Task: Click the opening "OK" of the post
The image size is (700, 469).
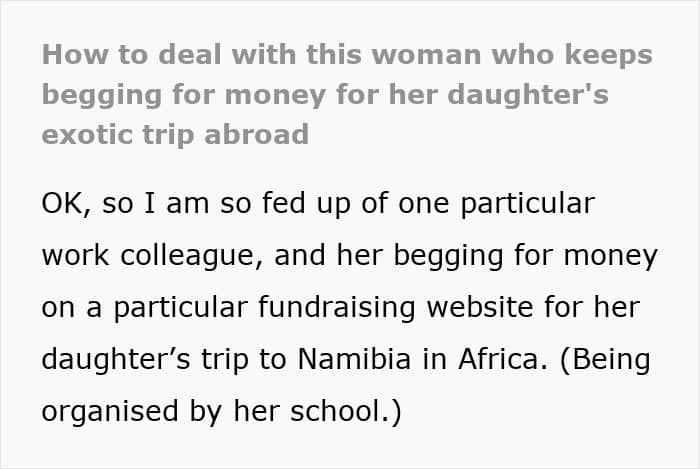Action: pos(62,204)
